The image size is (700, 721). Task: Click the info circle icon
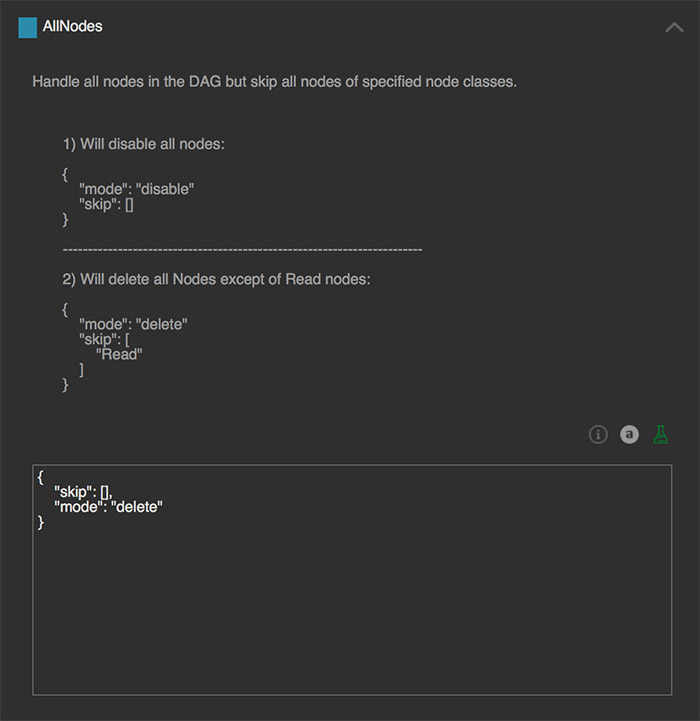tap(598, 434)
